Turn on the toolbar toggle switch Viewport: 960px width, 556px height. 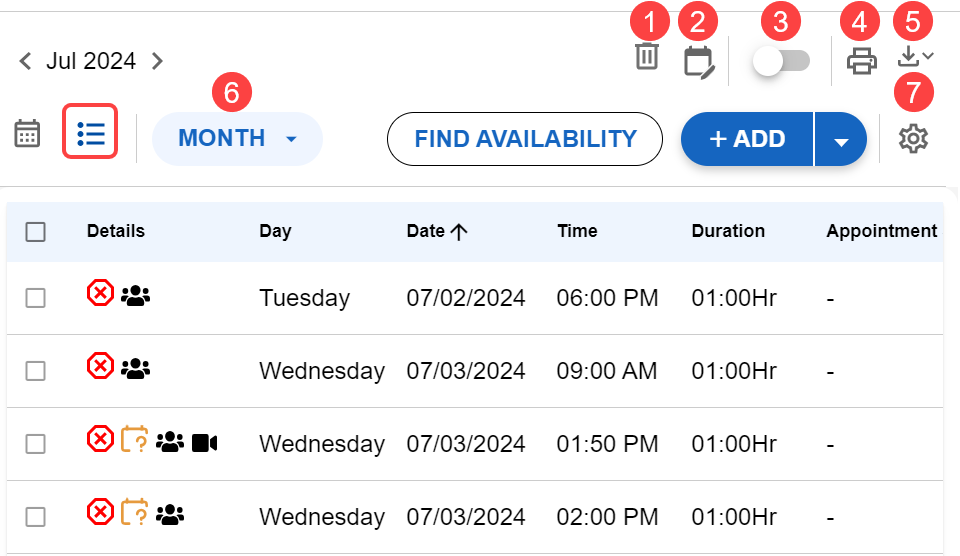coord(781,61)
